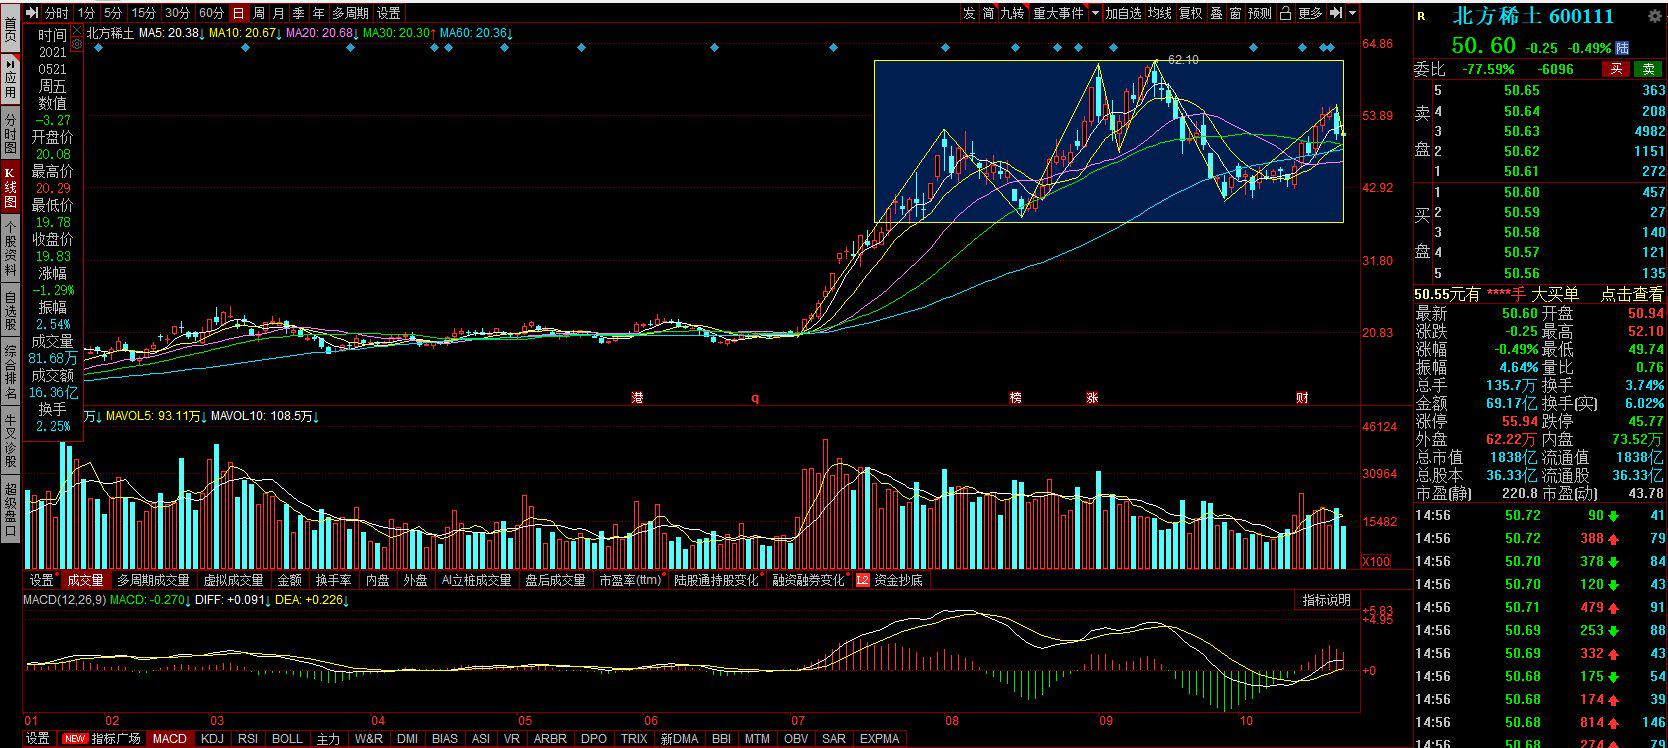Viewport: 1668px width, 748px height.
Task: Toggle the 叠 overlay option
Action: point(1216,13)
